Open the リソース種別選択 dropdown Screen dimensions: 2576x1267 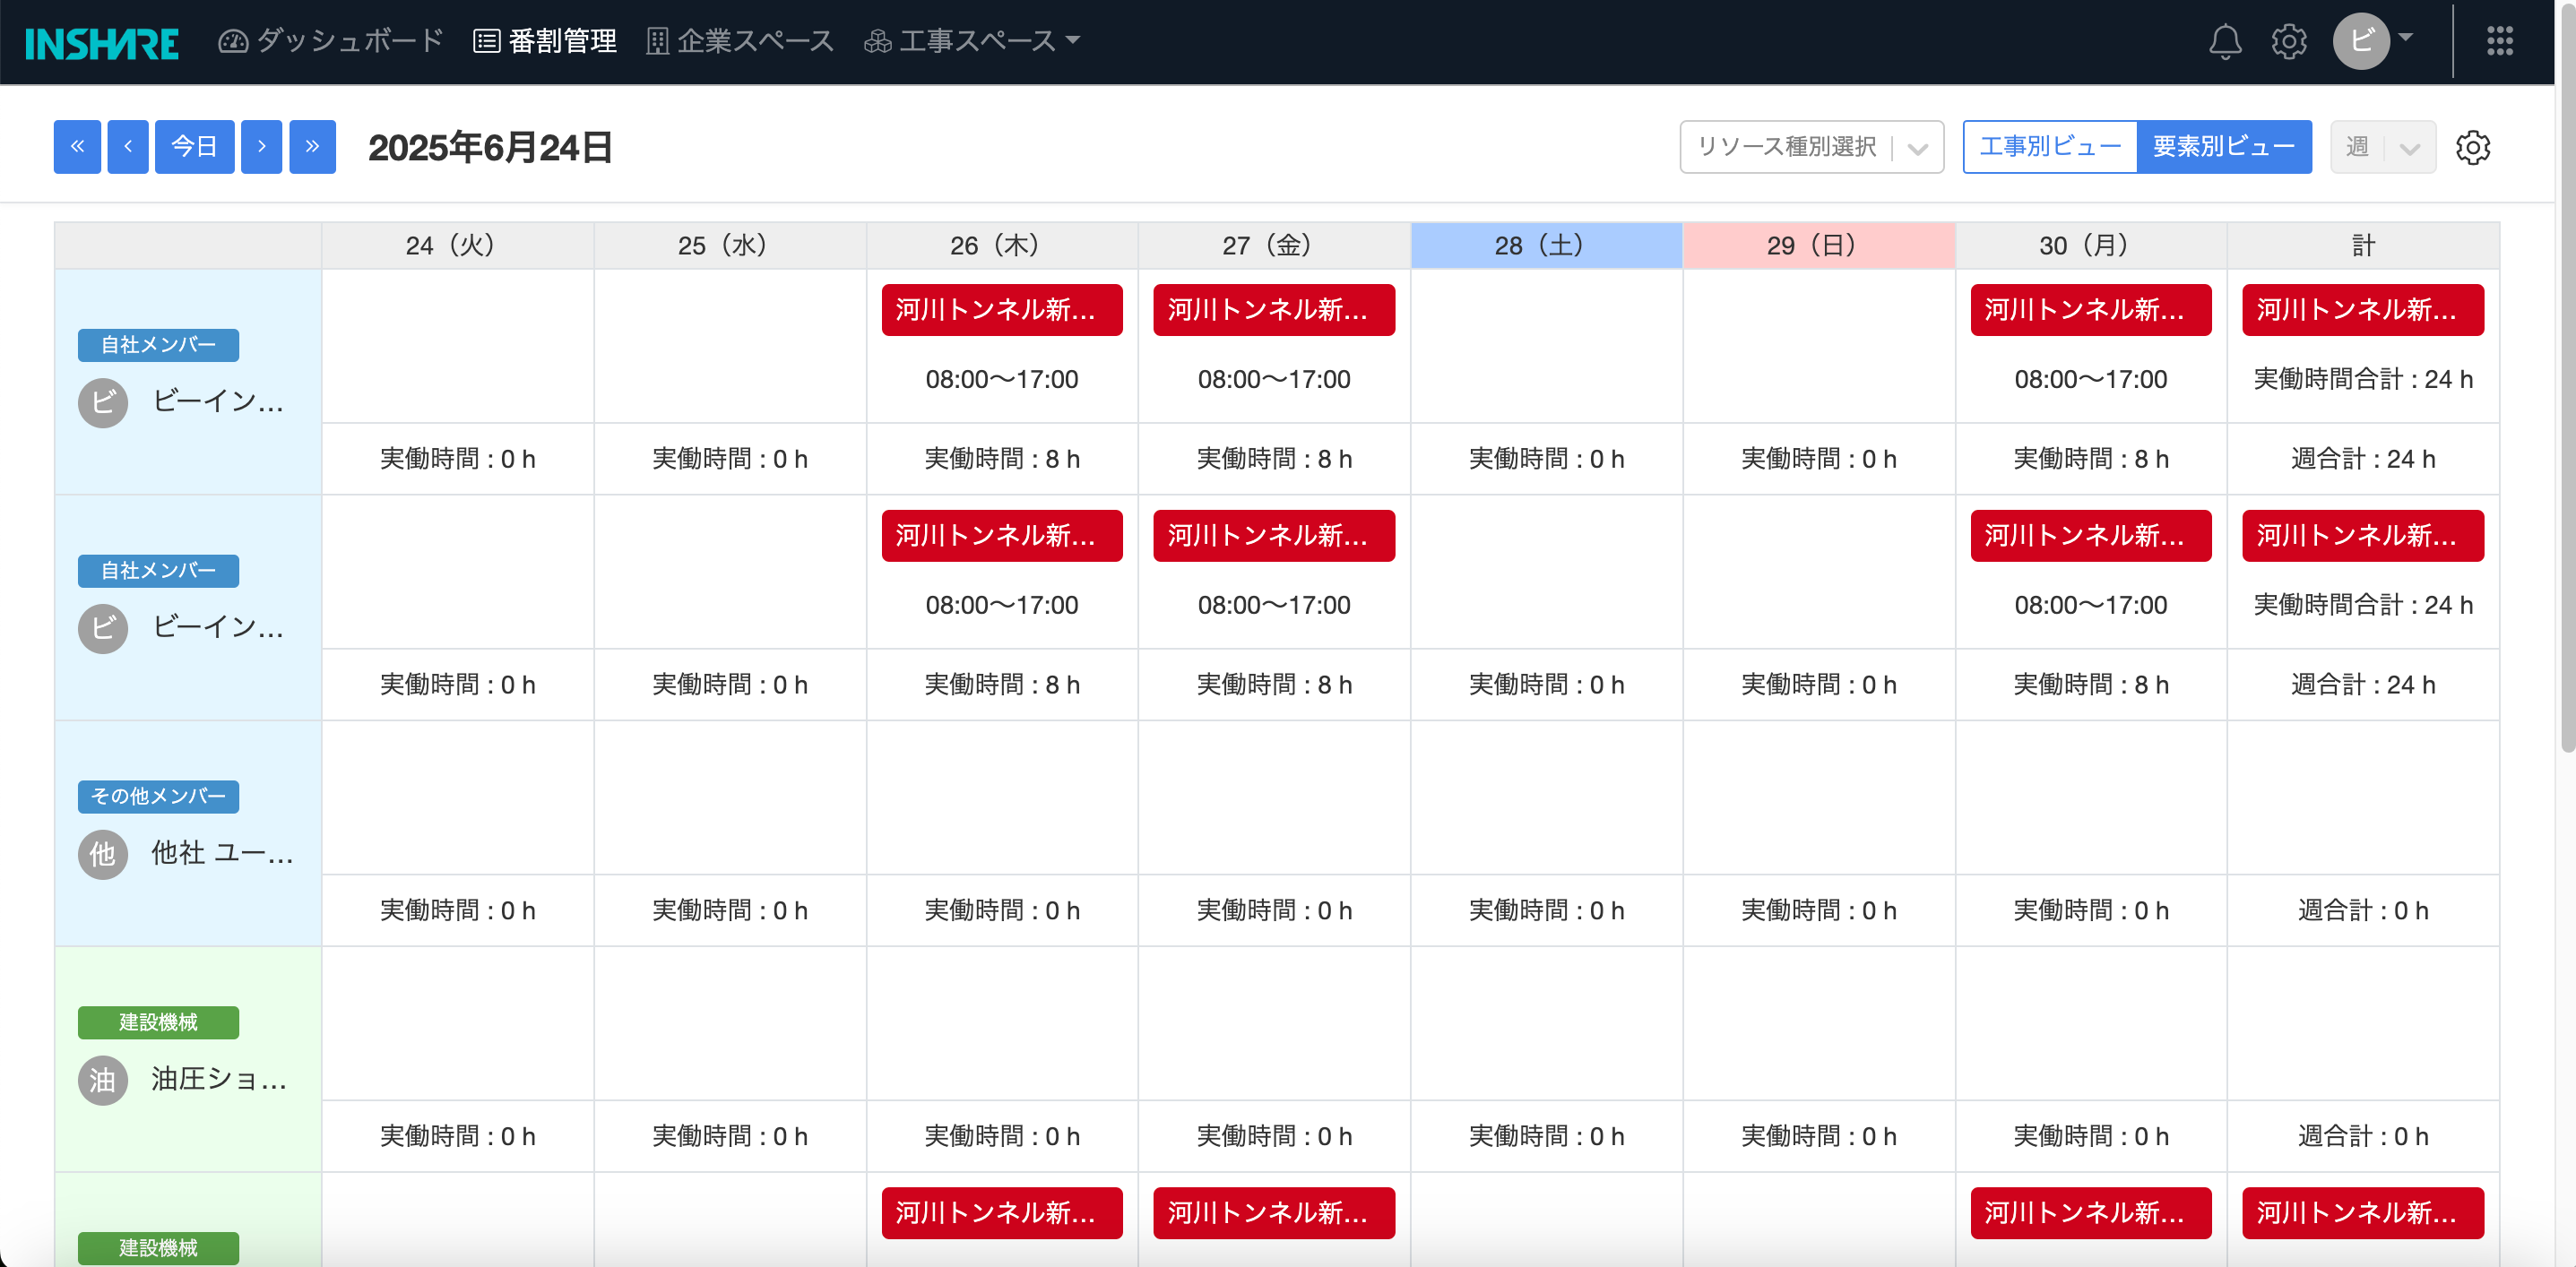(1812, 147)
